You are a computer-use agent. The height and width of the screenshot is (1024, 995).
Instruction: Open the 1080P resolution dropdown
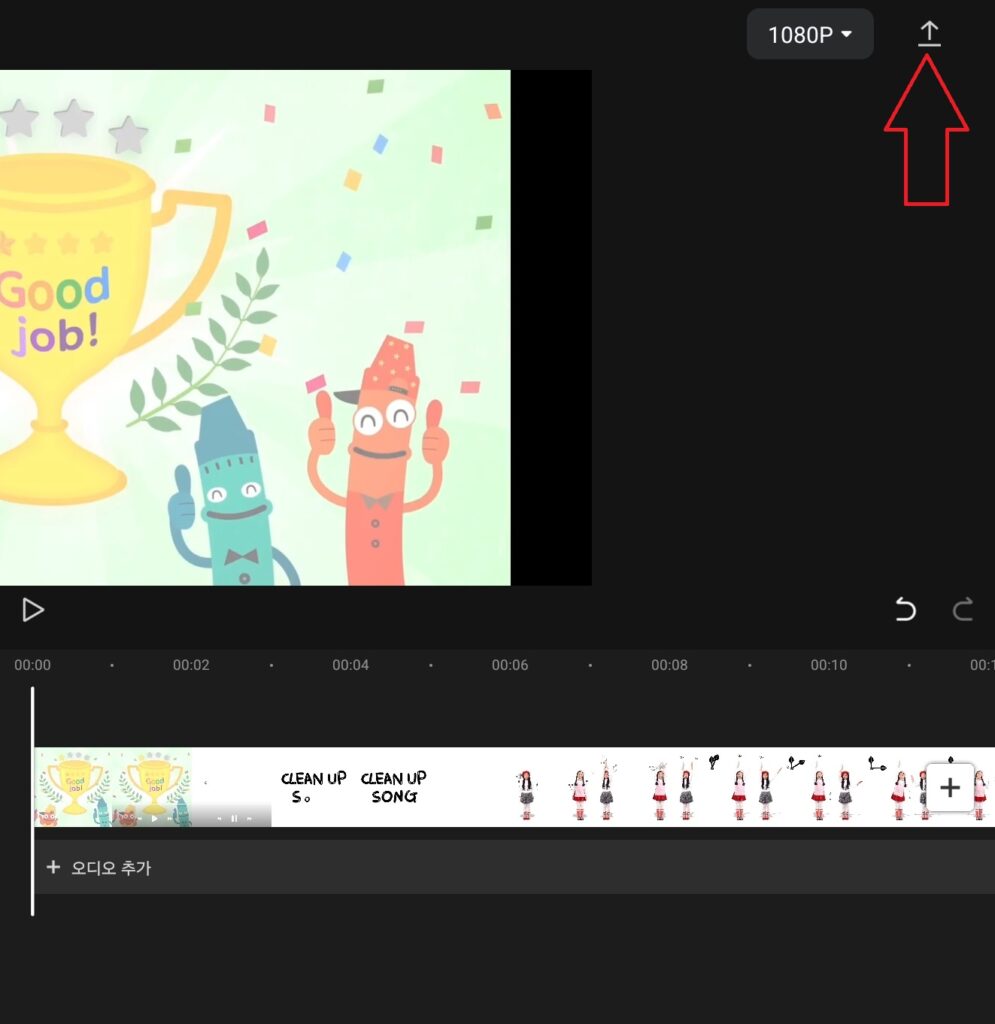tap(810, 35)
